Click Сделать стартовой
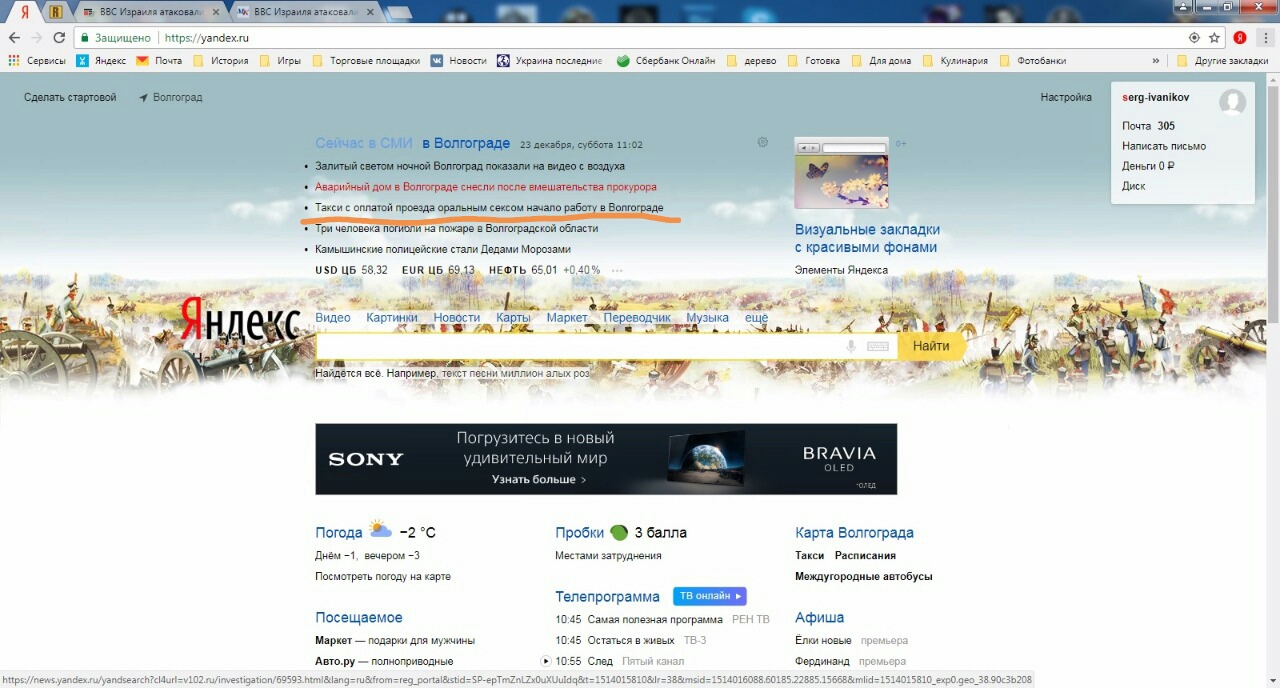Screen dimensions: 1280x688 (x=70, y=98)
